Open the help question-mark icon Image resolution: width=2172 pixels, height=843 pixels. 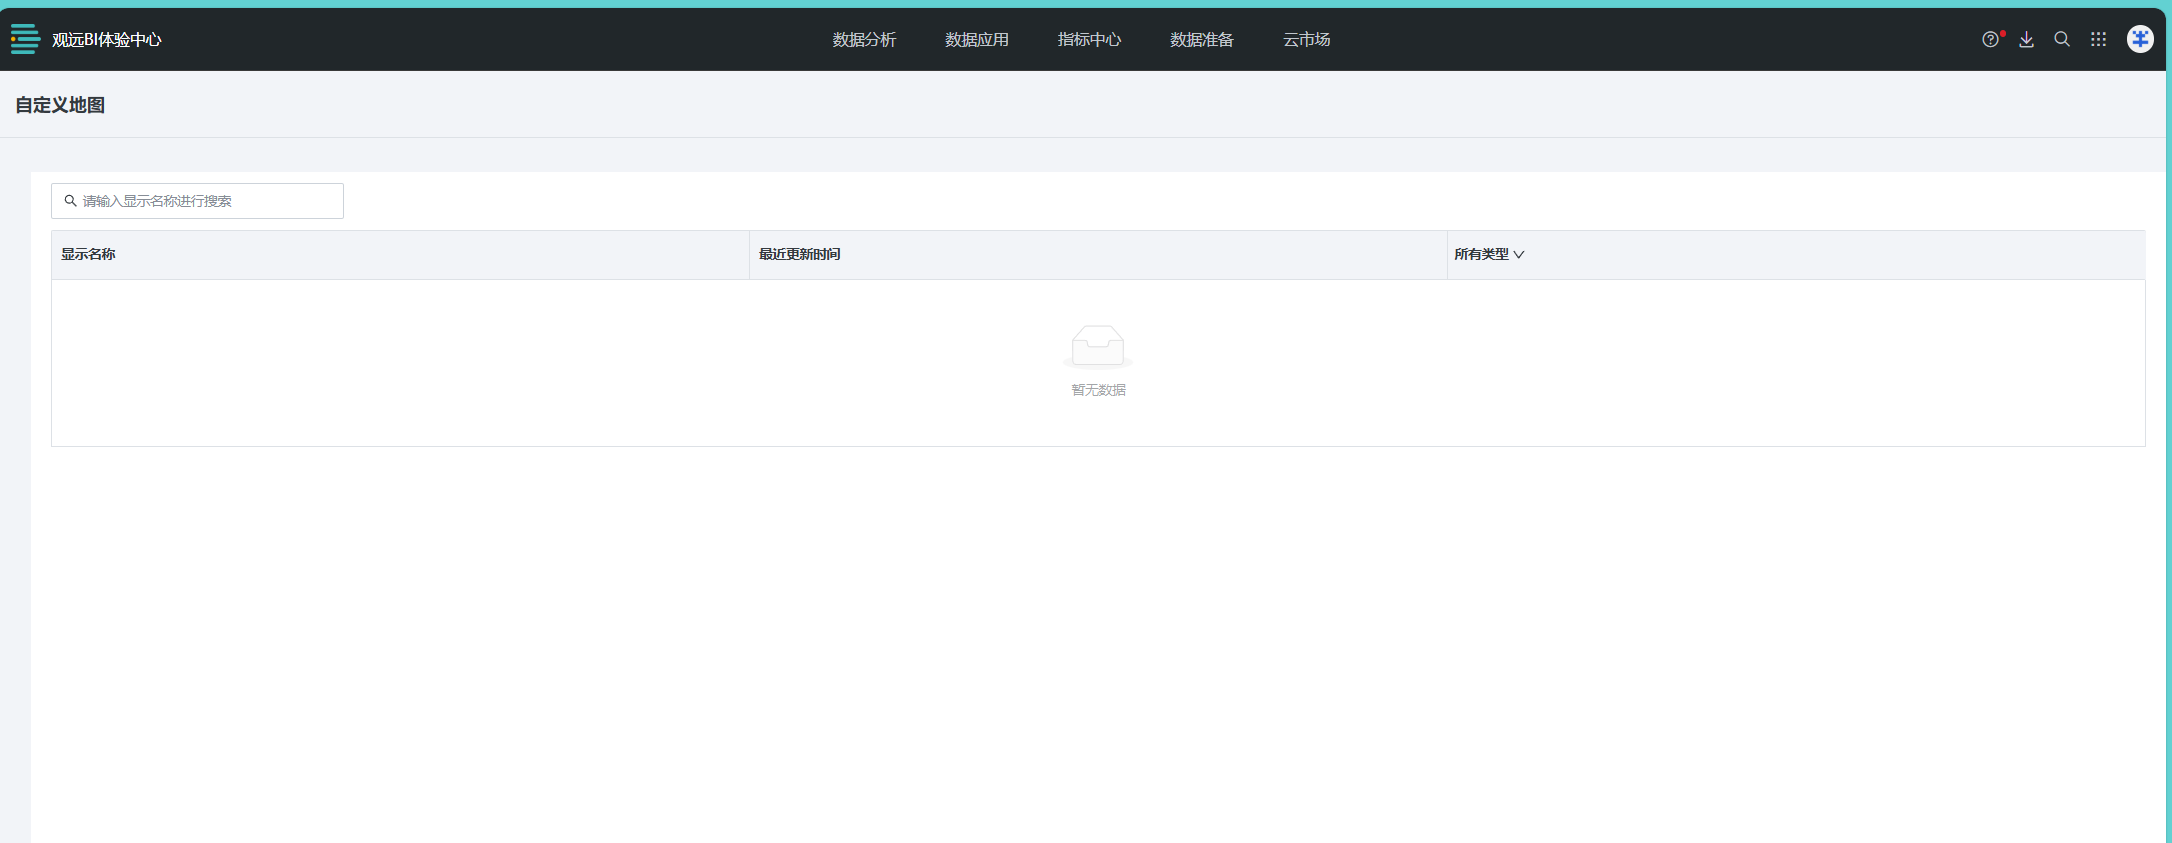coord(1990,40)
